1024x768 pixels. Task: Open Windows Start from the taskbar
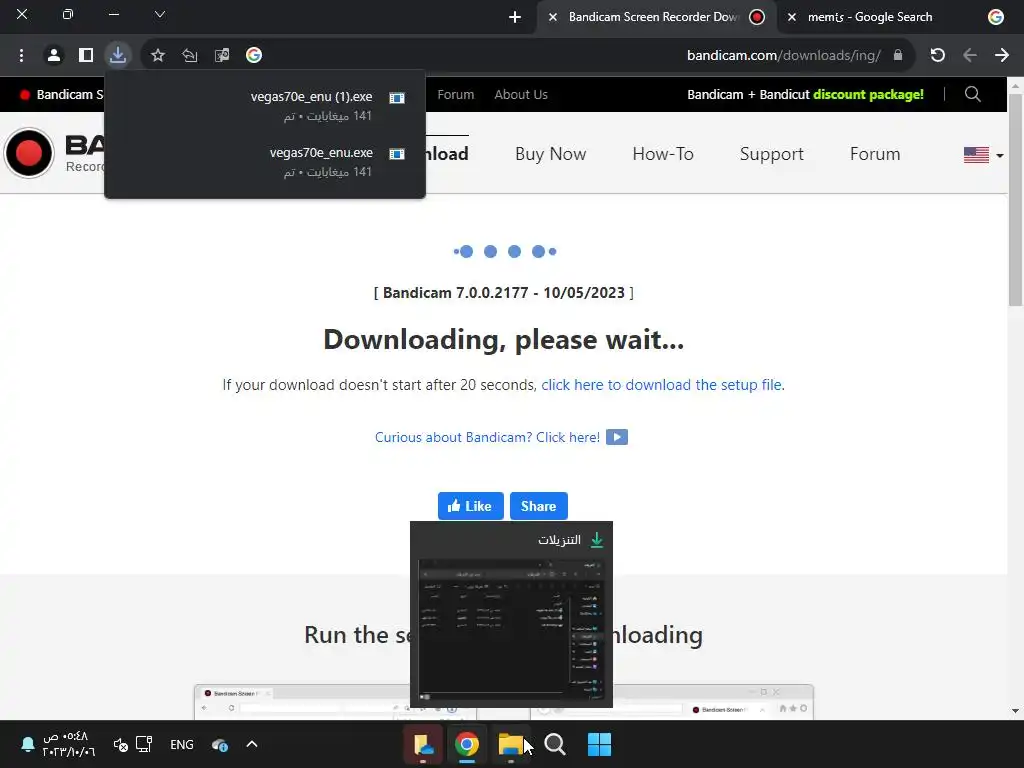click(x=599, y=744)
